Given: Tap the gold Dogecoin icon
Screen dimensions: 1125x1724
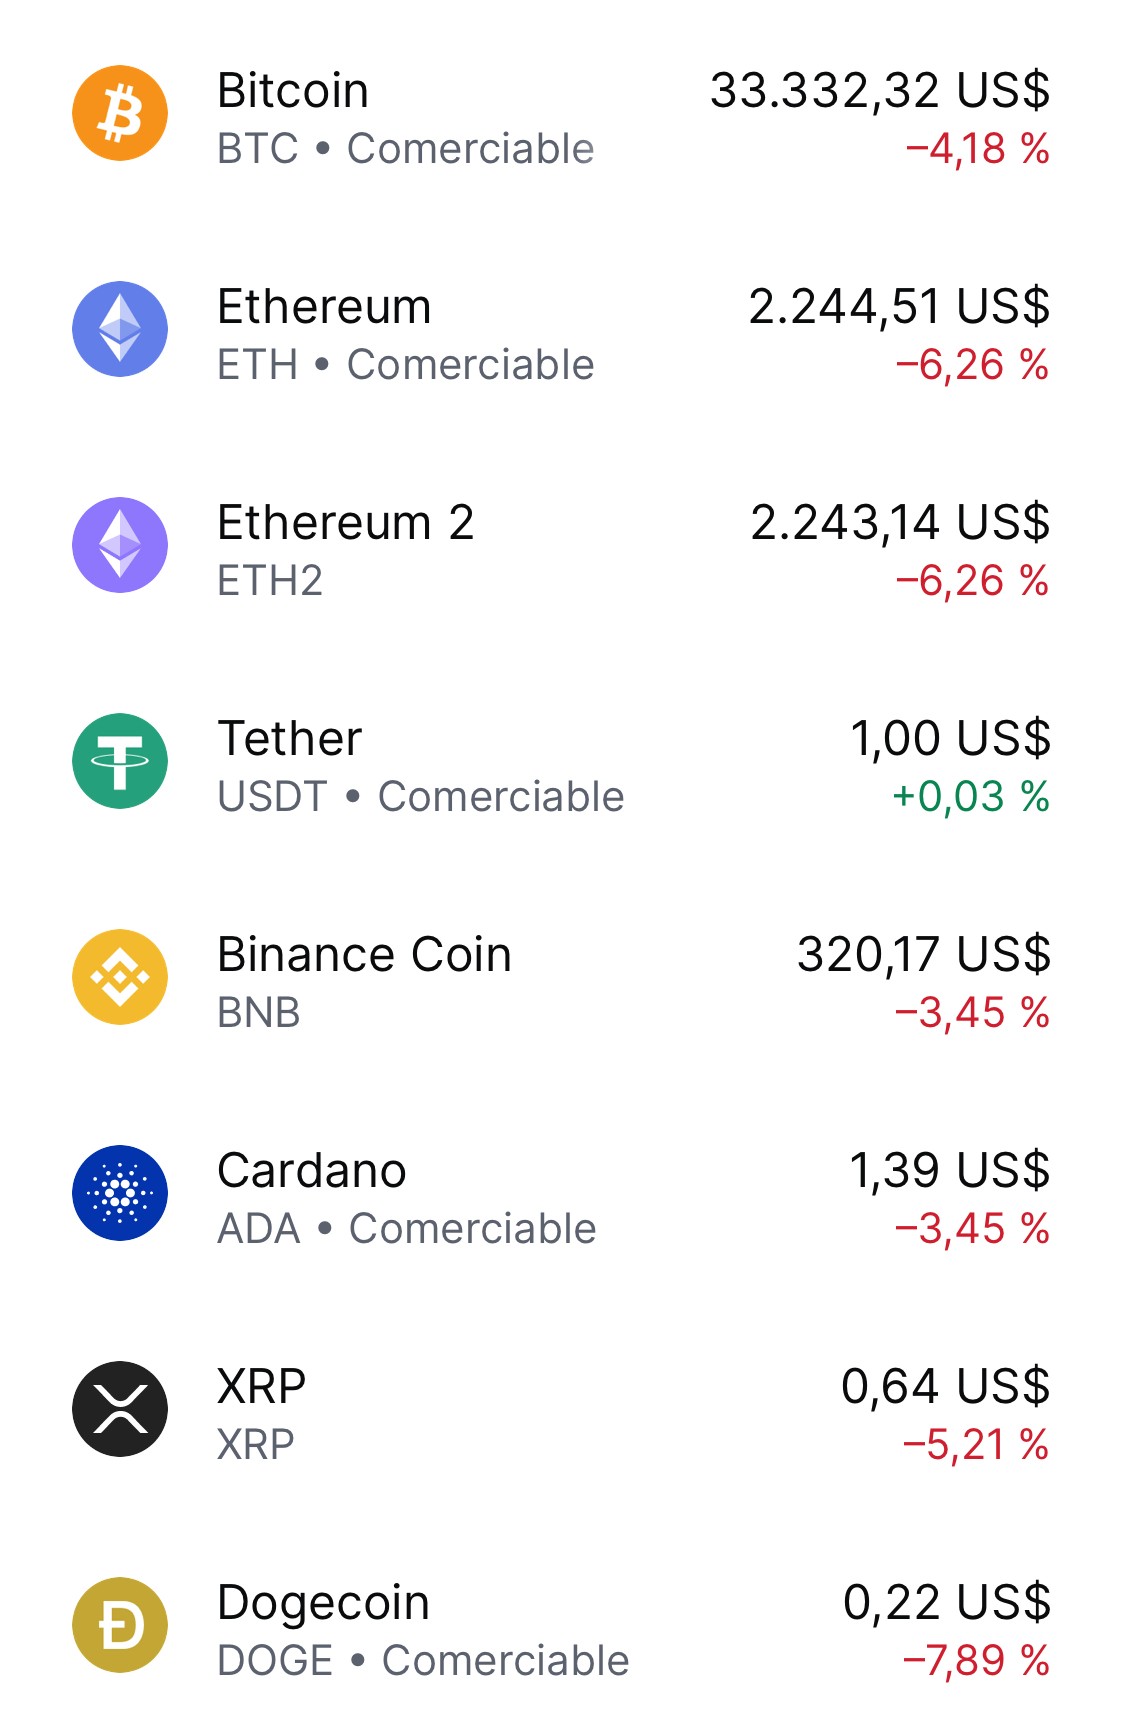Looking at the screenshot, I should pyautogui.click(x=120, y=1625).
